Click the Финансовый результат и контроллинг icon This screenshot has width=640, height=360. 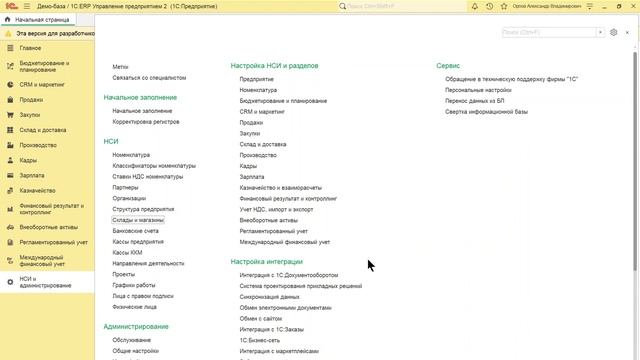(10, 209)
